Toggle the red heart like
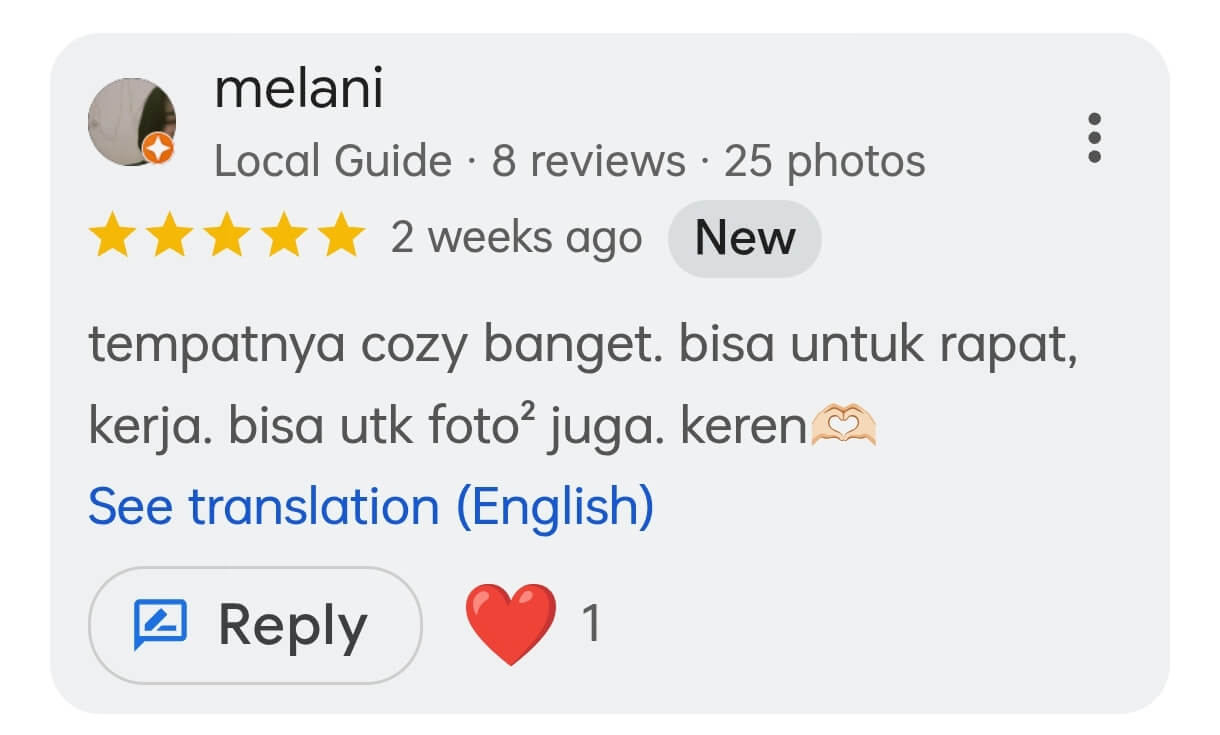1220x735 pixels. point(510,624)
